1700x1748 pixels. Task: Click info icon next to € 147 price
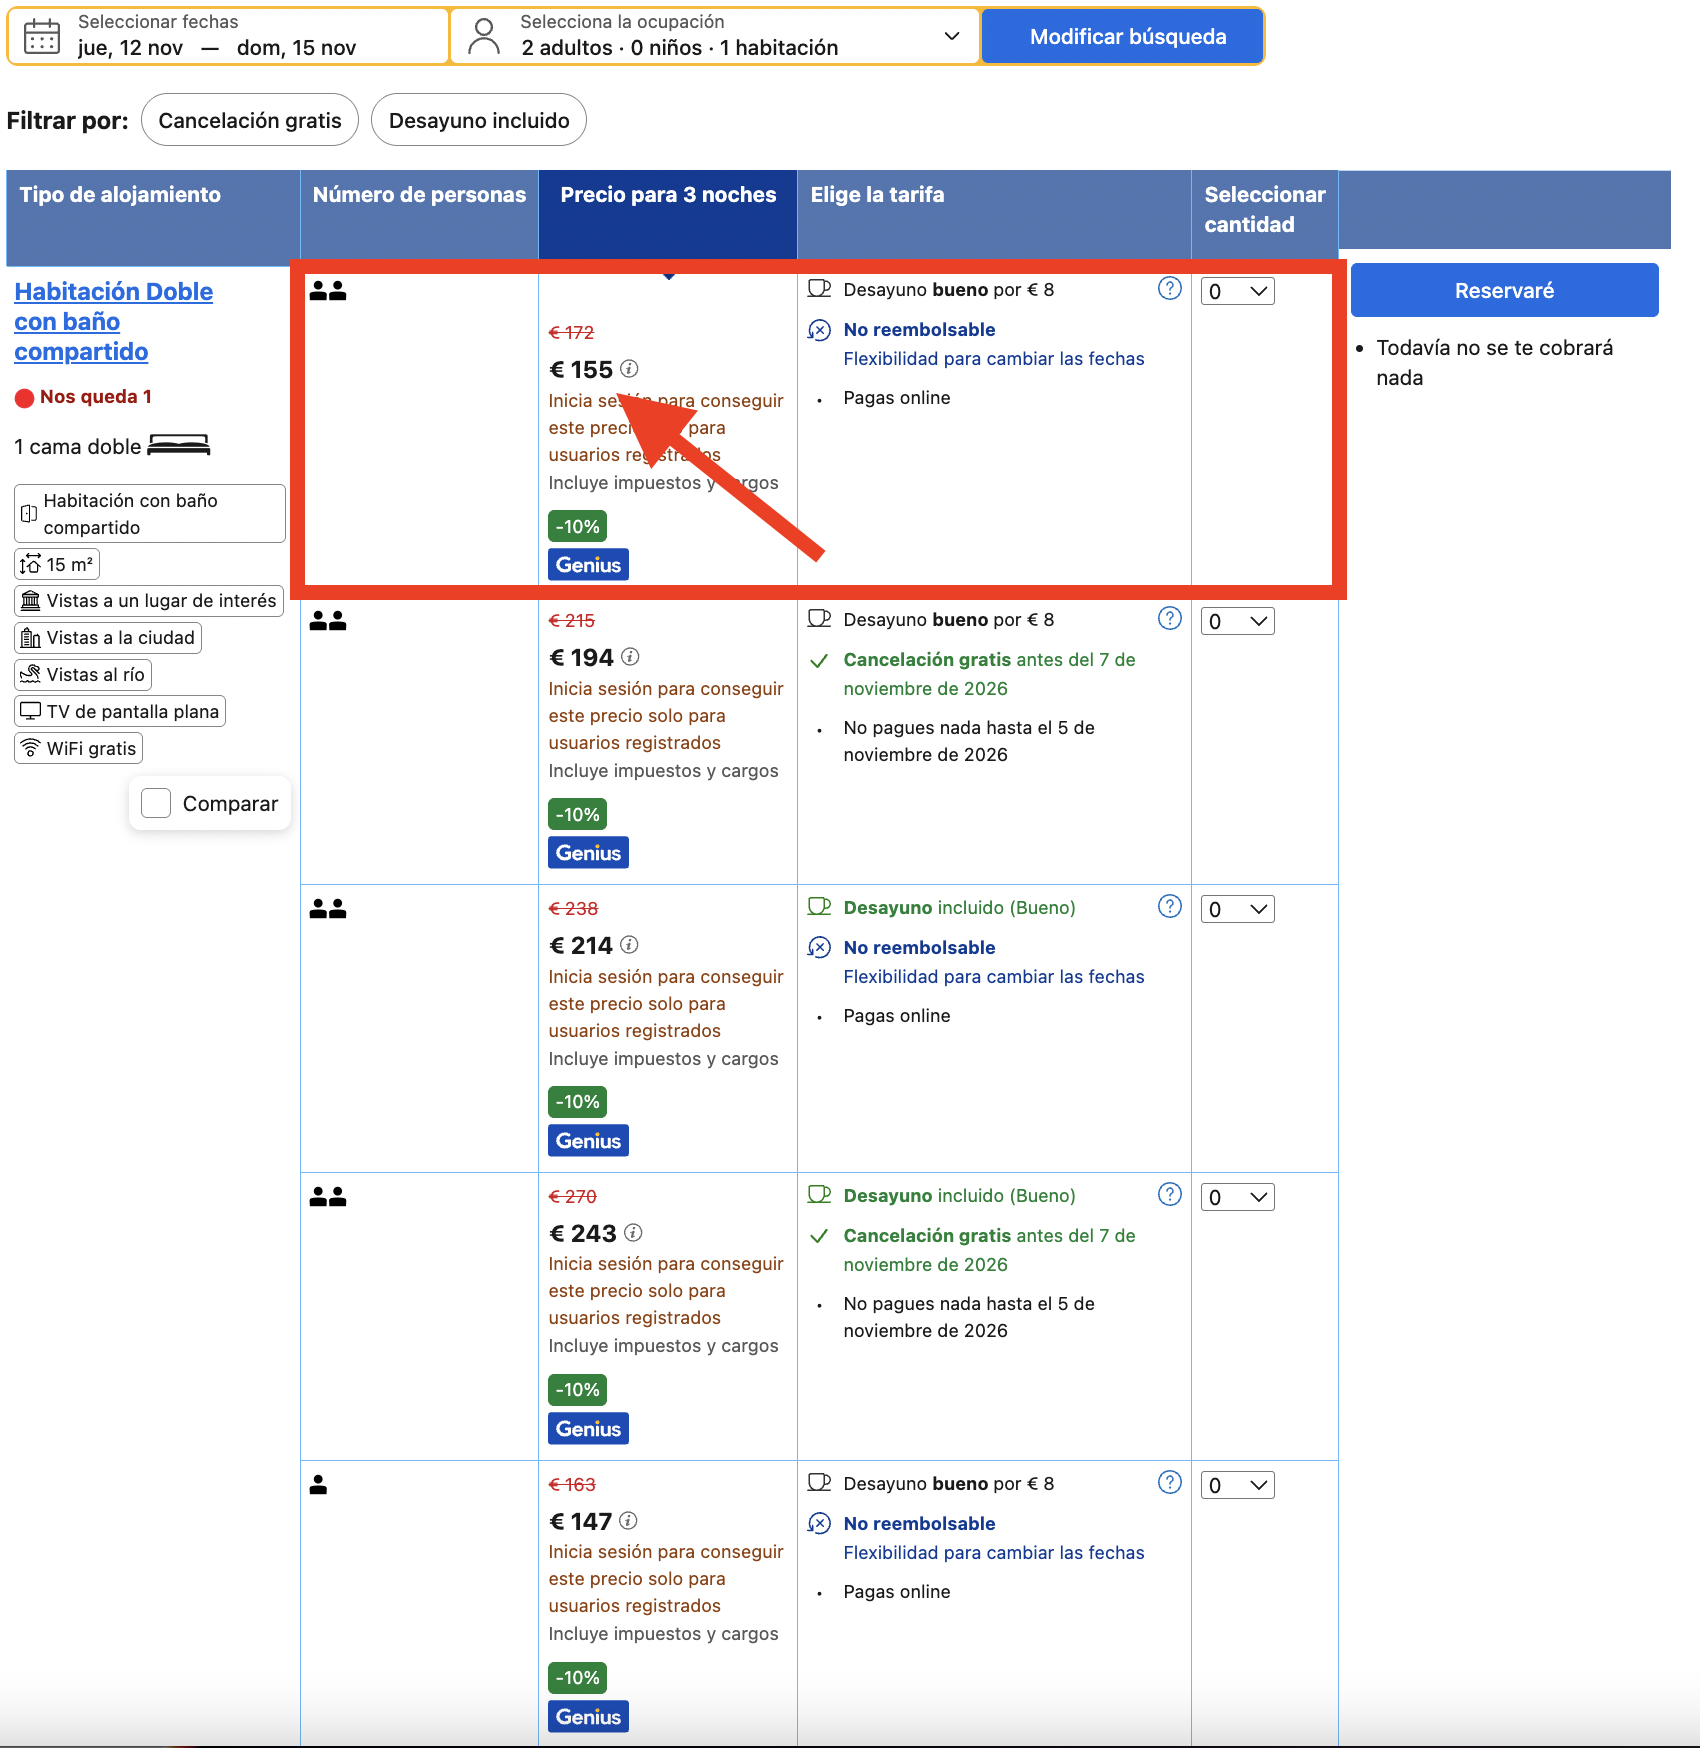(628, 1521)
